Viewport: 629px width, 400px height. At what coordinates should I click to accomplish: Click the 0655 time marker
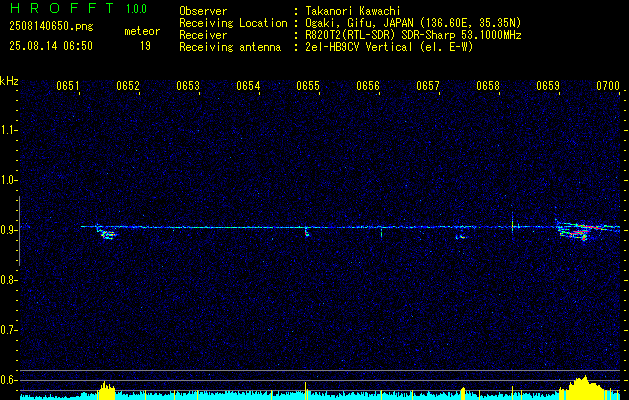pos(308,86)
